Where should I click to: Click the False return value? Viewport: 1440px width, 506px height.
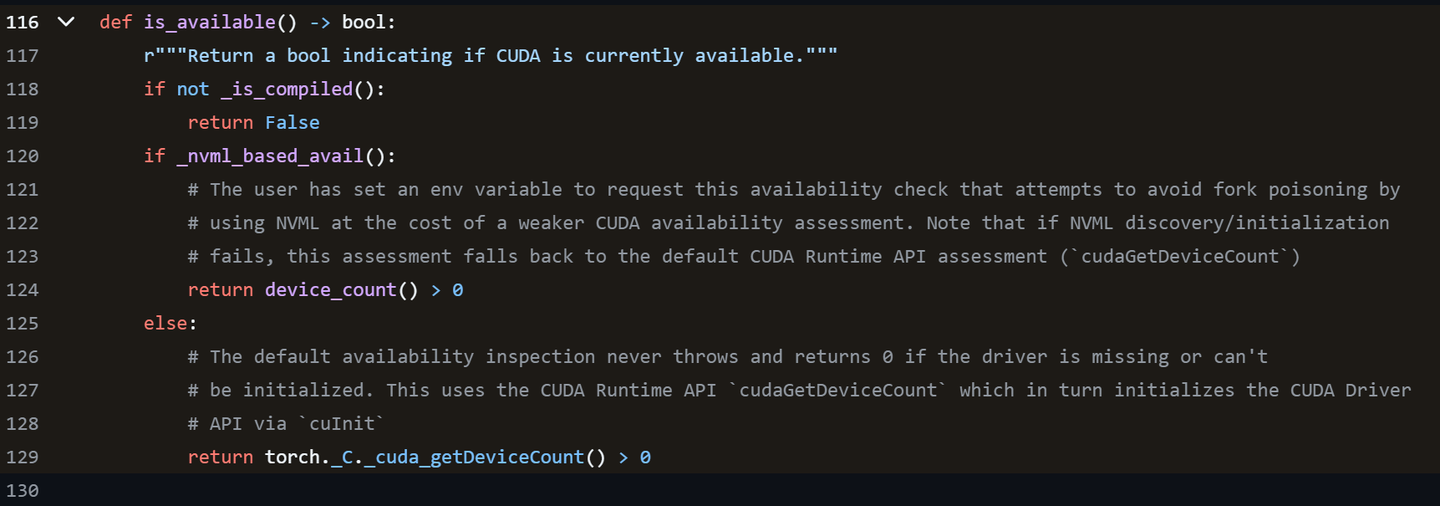tap(292, 123)
